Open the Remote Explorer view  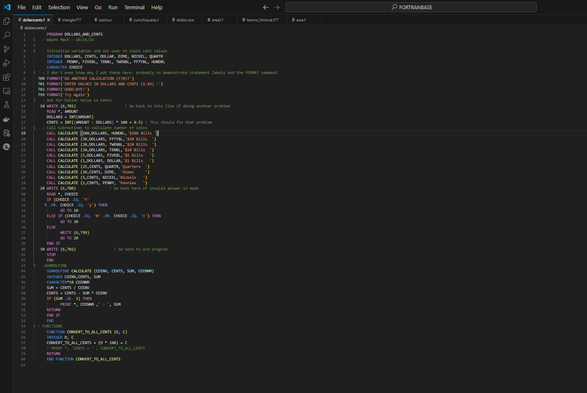click(x=6, y=91)
